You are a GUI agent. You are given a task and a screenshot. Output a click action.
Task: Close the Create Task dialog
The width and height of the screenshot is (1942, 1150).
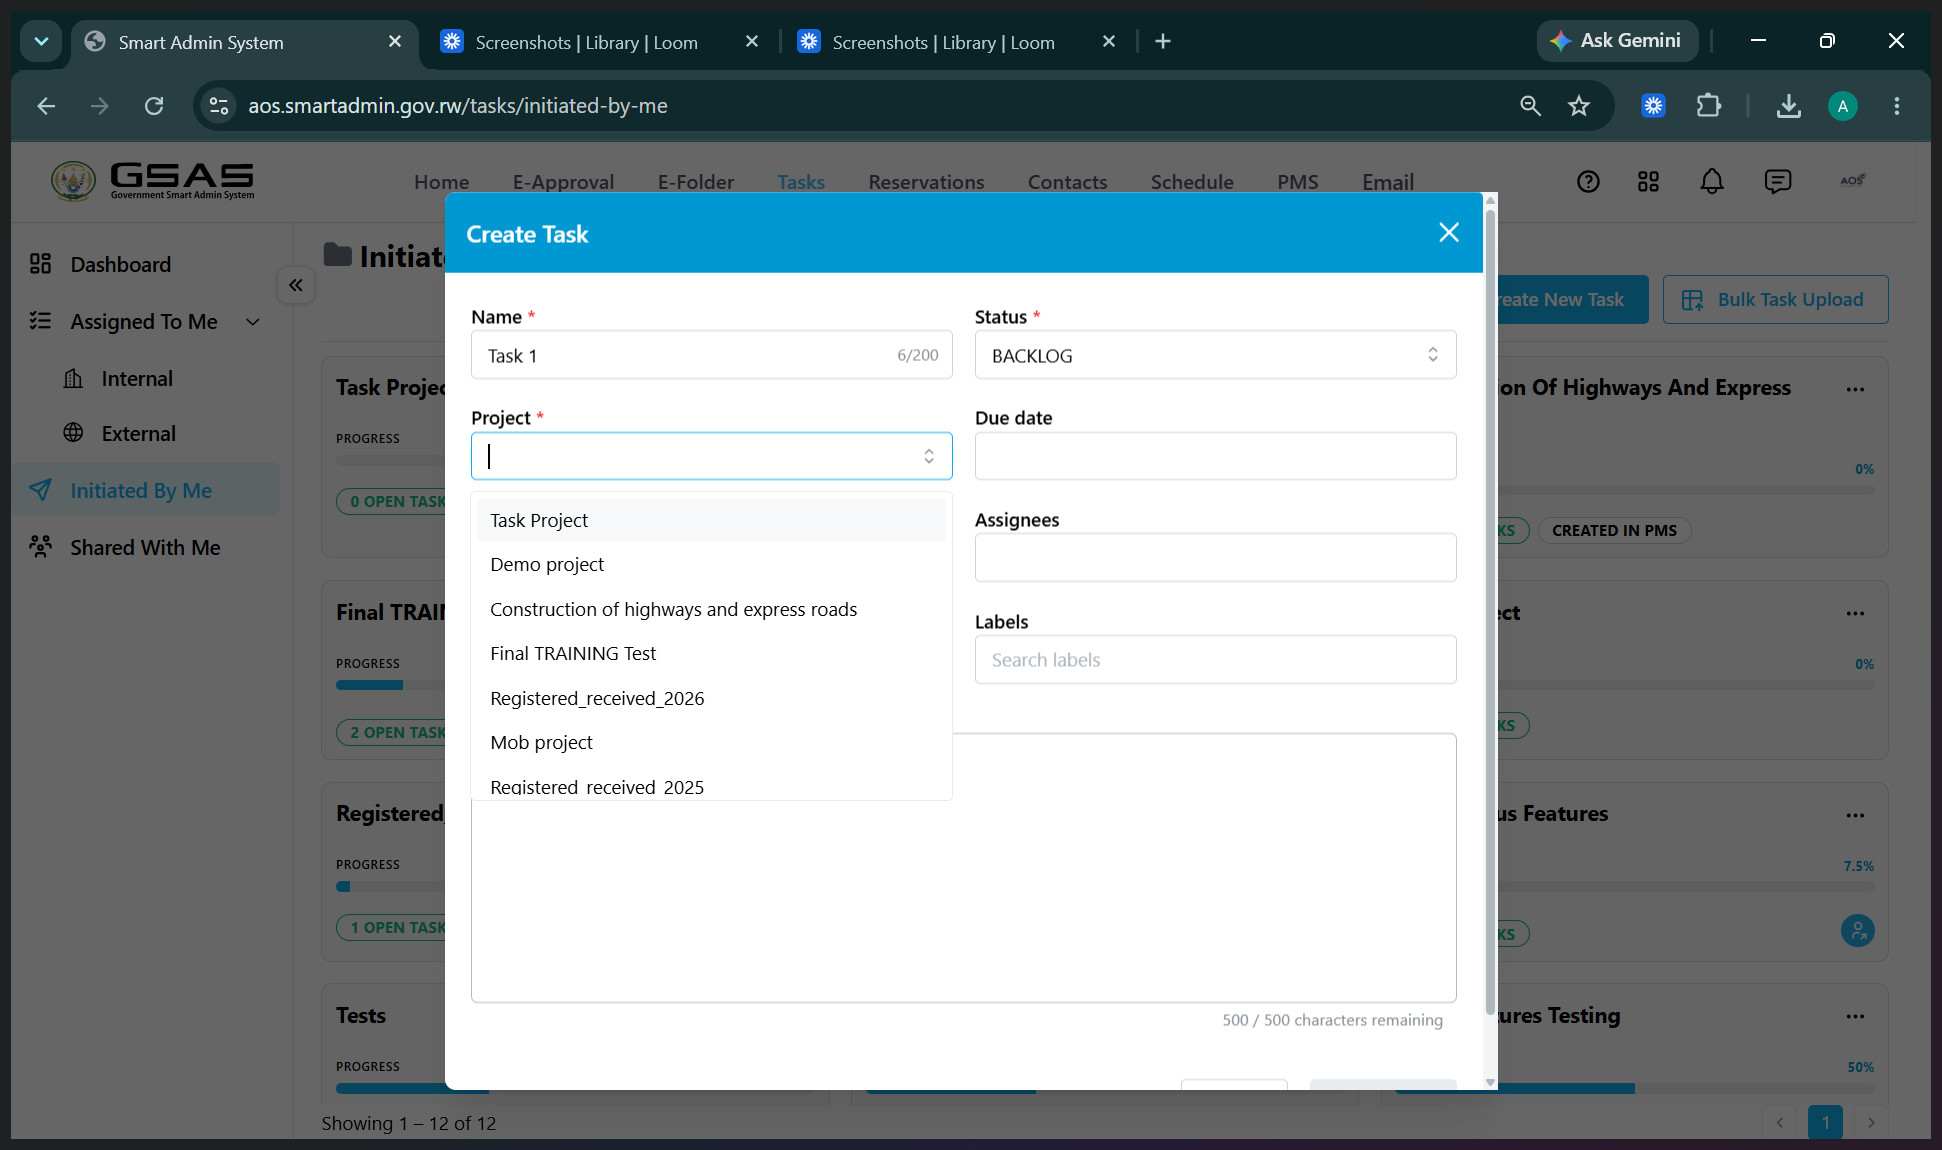tap(1449, 233)
